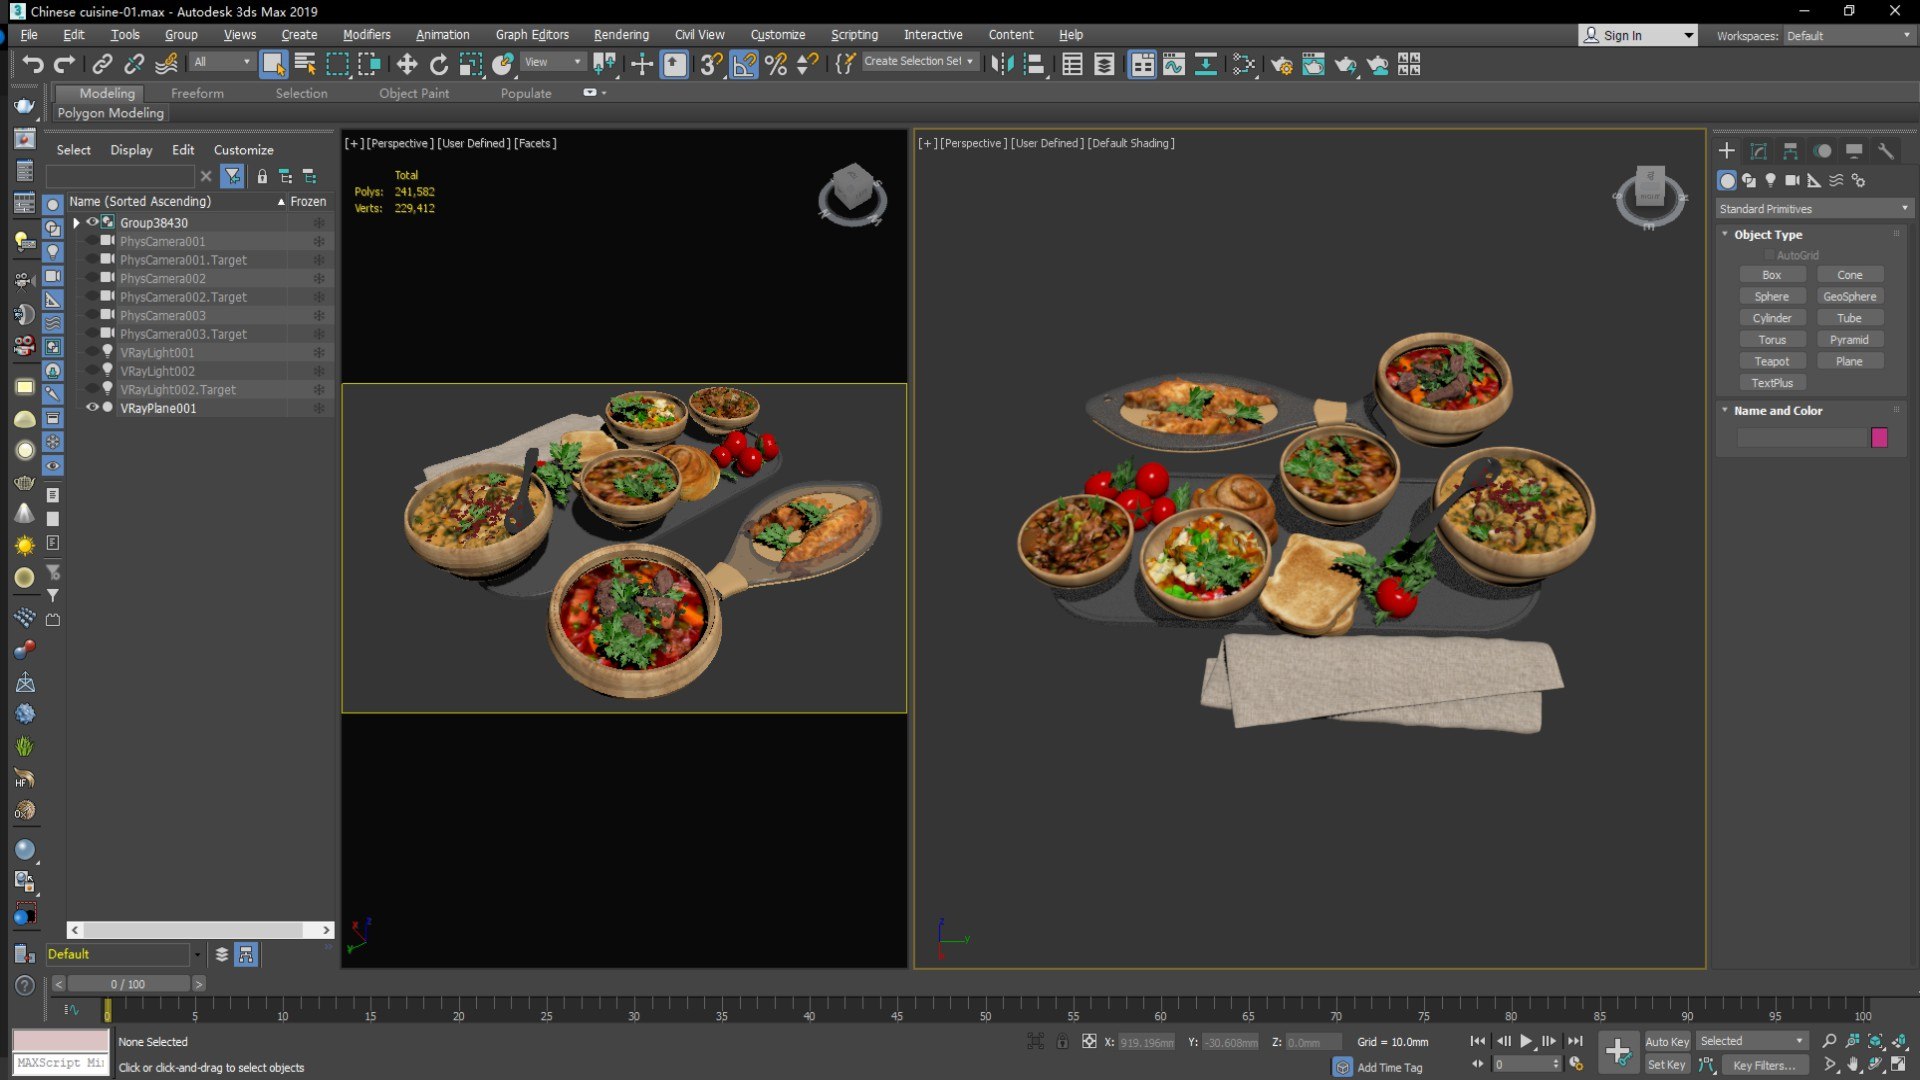The width and height of the screenshot is (1920, 1080).
Task: Open the Modify command panel tab
Action: pos(1758,151)
